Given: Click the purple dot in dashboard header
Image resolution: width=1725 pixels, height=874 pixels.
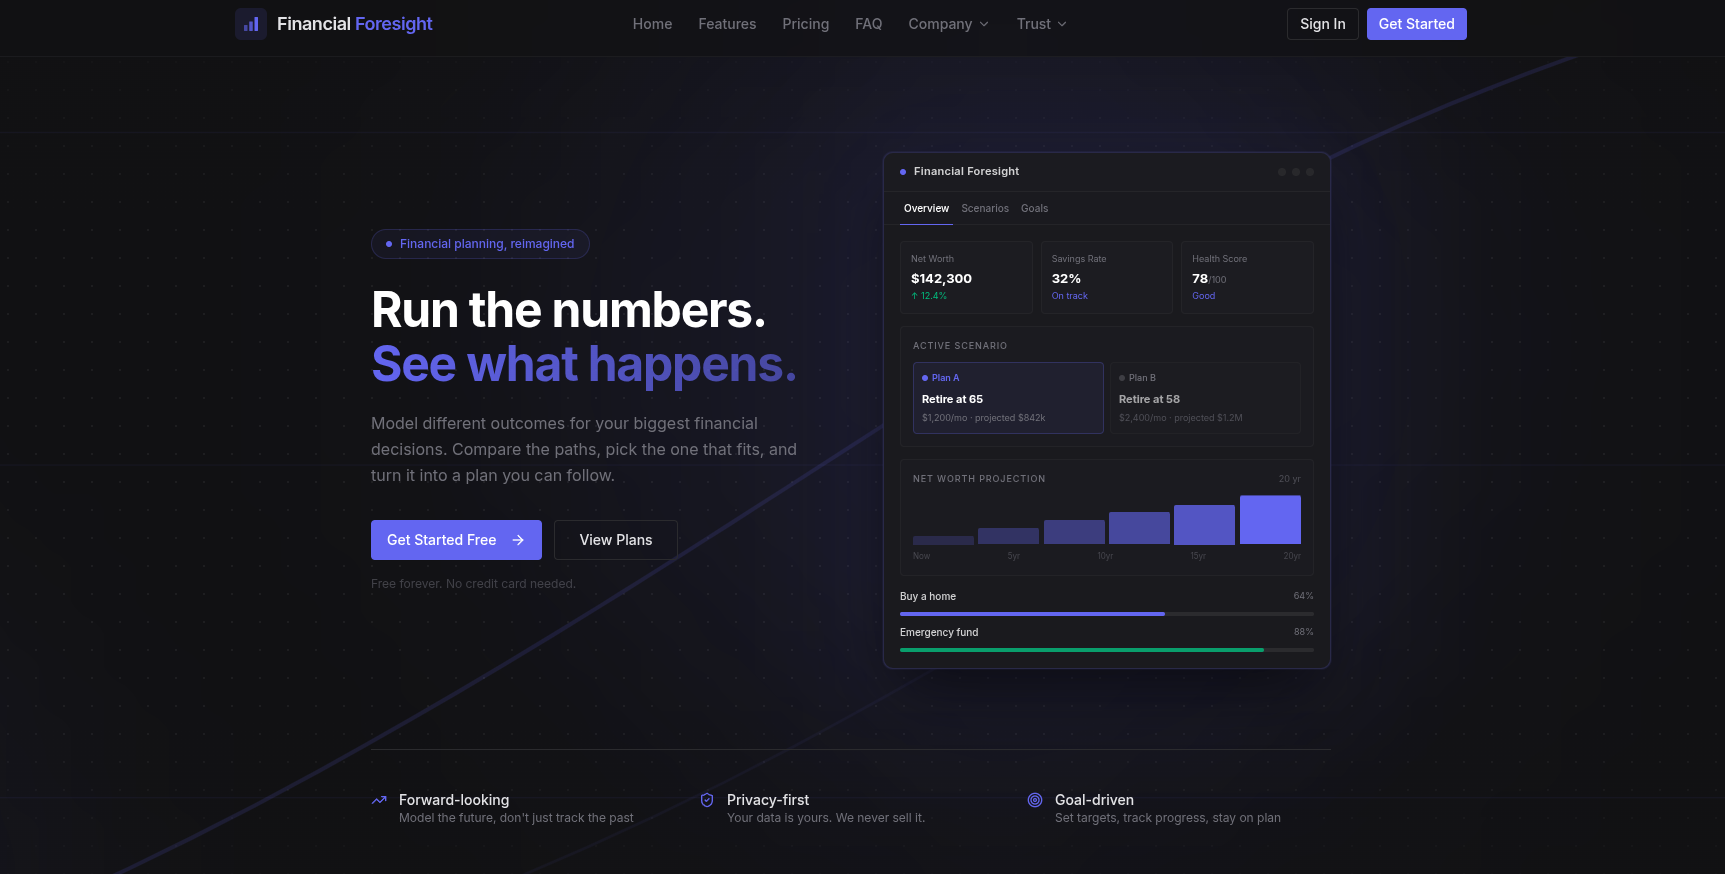Looking at the screenshot, I should click(x=903, y=172).
